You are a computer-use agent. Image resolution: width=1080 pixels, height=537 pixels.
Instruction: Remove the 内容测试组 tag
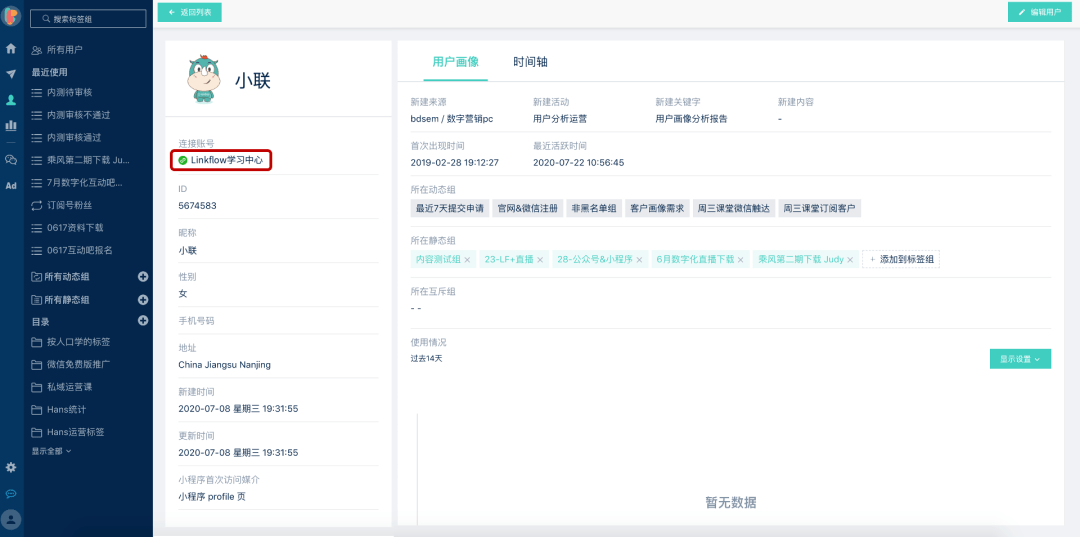[x=467, y=260]
